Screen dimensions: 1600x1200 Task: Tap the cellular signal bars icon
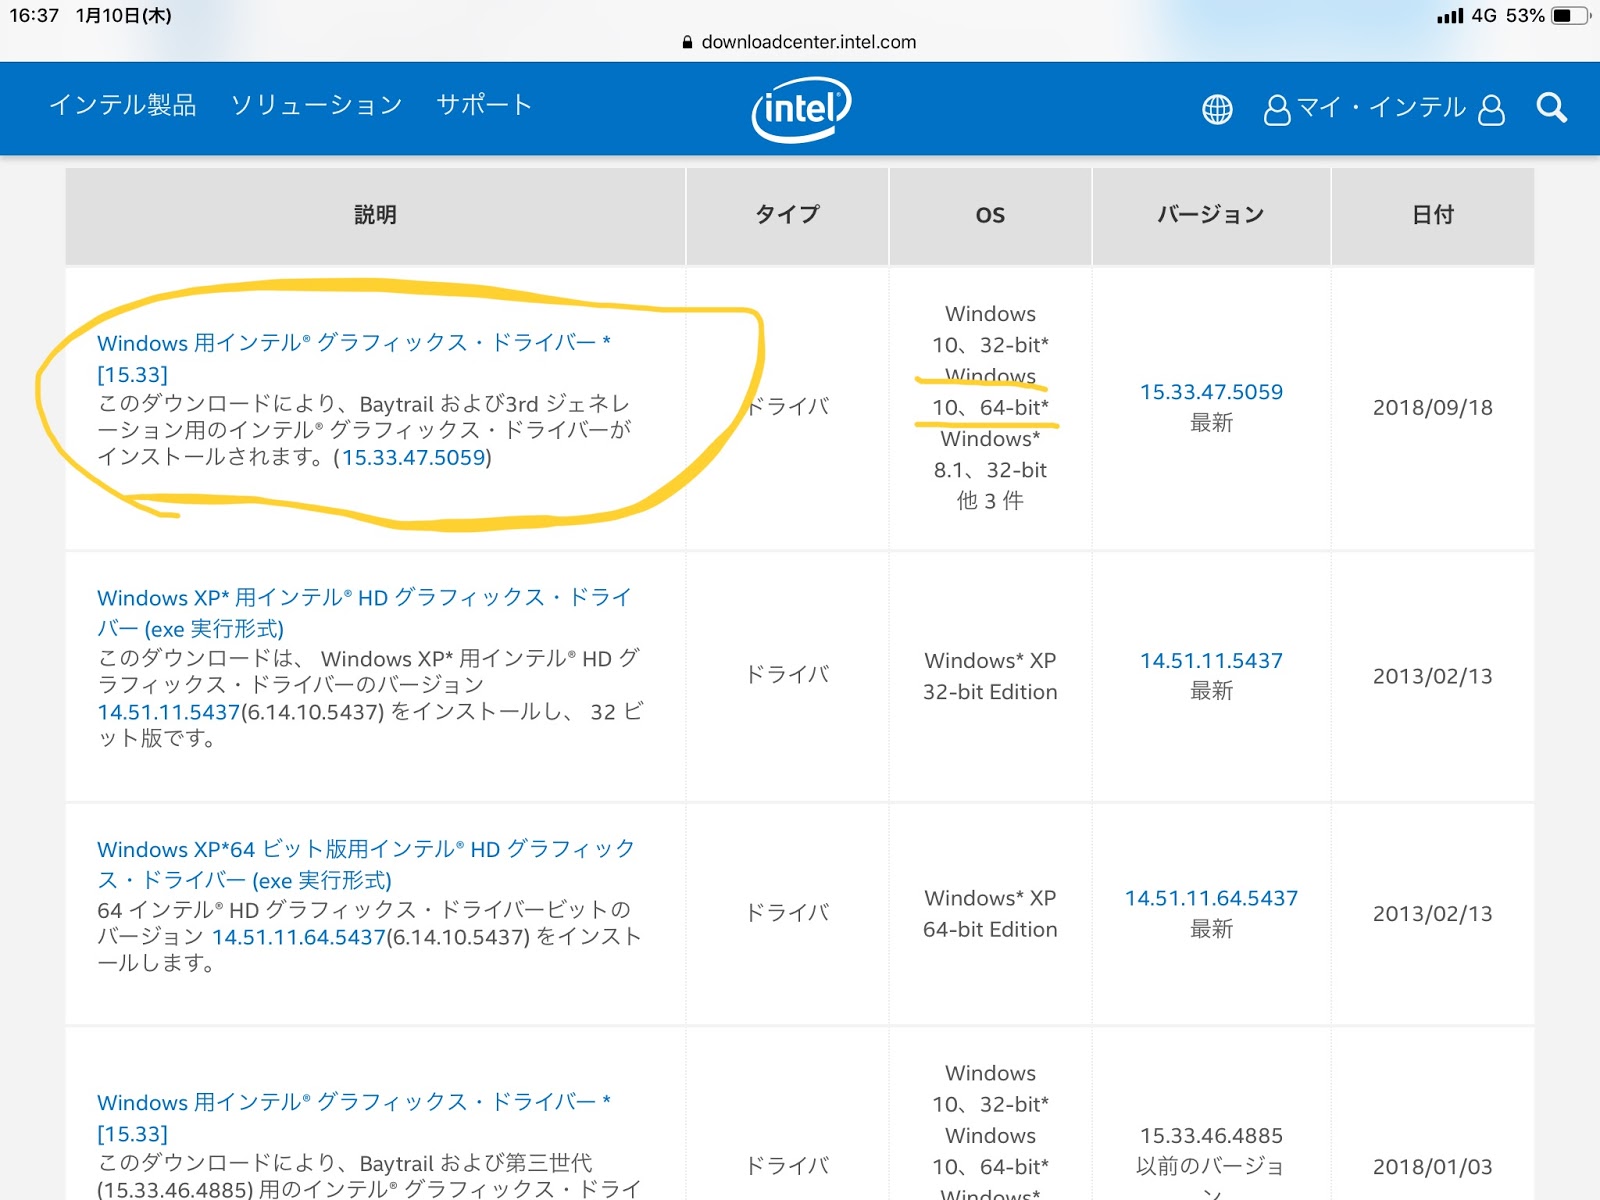pos(1450,16)
